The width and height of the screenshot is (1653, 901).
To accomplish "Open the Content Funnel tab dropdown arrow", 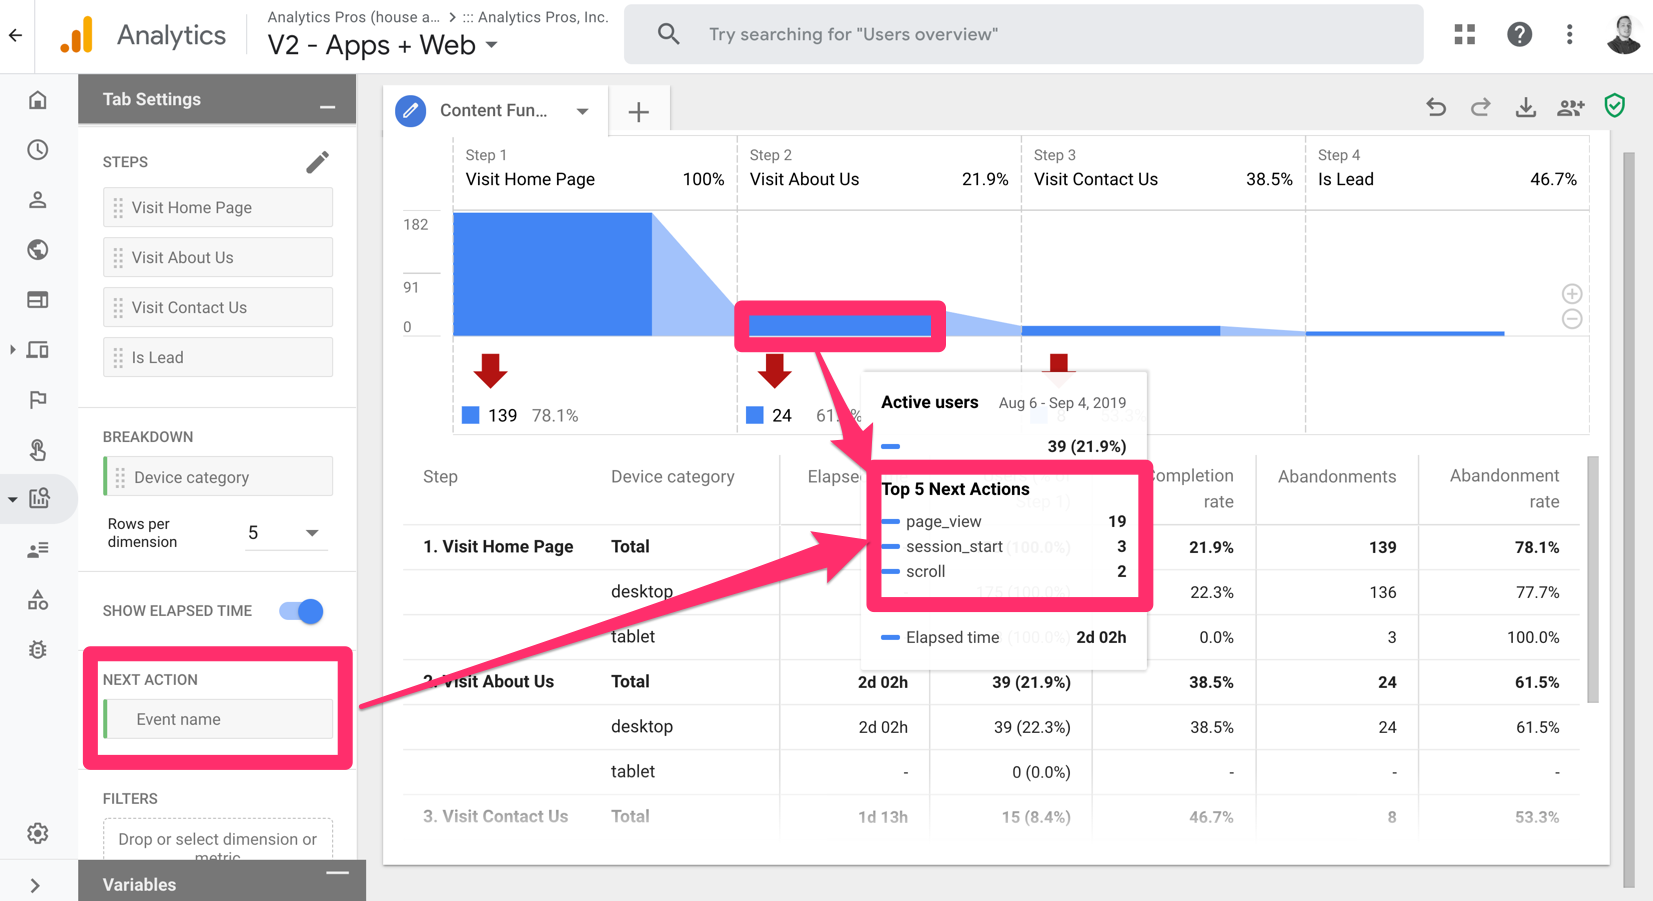I will click(583, 111).
